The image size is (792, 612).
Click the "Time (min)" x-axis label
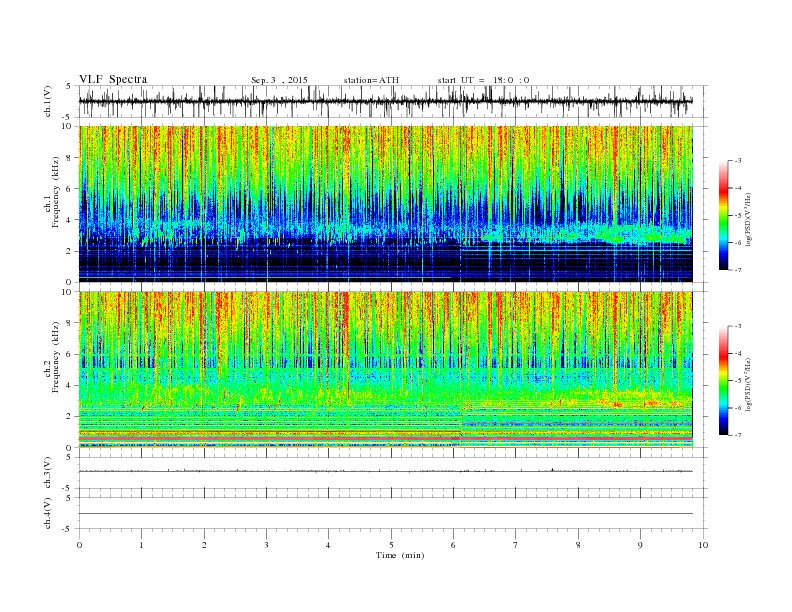point(400,555)
